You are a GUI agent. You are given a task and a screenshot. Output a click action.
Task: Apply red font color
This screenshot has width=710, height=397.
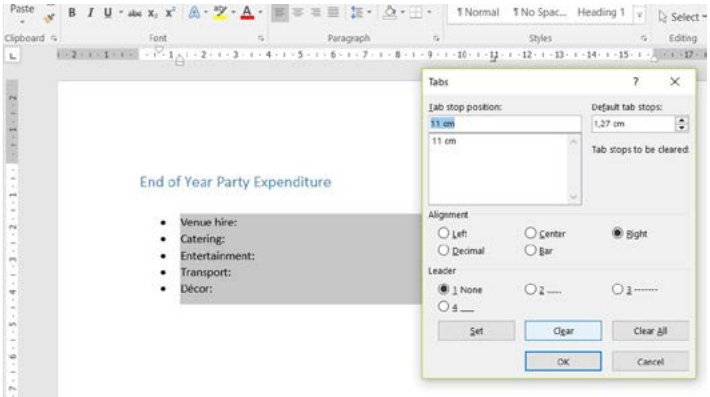coord(247,13)
